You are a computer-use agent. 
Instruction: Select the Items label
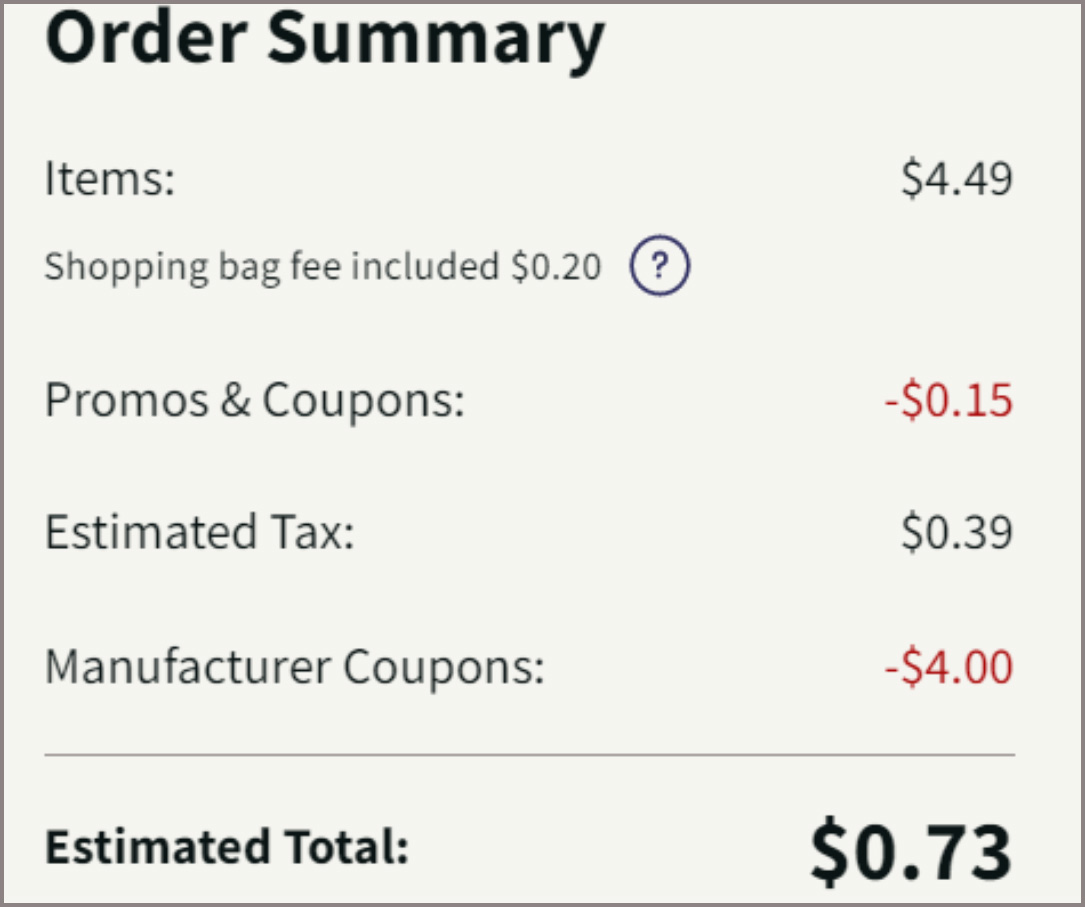click(110, 179)
